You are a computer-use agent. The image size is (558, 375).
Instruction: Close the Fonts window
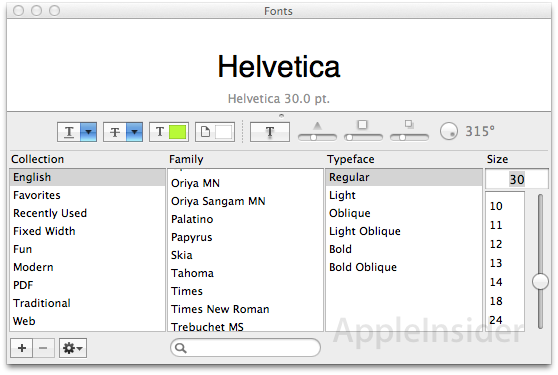(x=19, y=11)
